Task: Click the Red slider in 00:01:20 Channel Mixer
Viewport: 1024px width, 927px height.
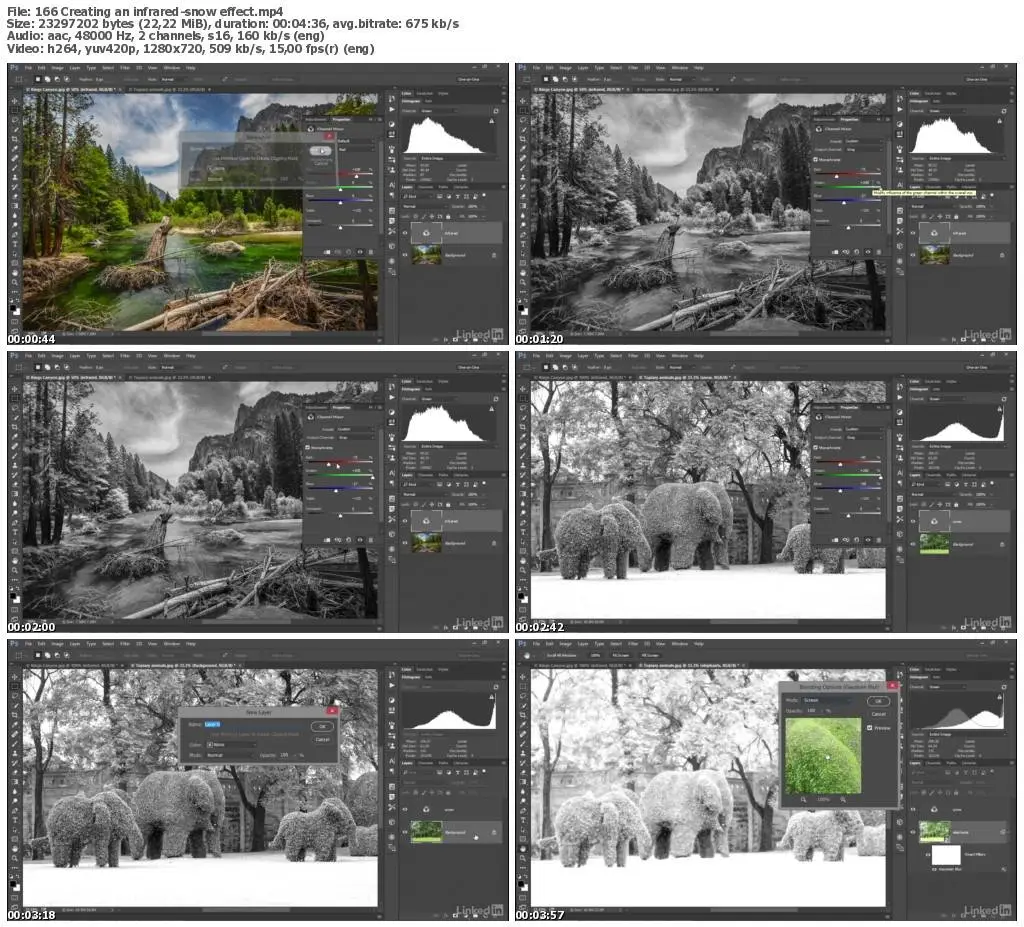Action: [x=848, y=174]
